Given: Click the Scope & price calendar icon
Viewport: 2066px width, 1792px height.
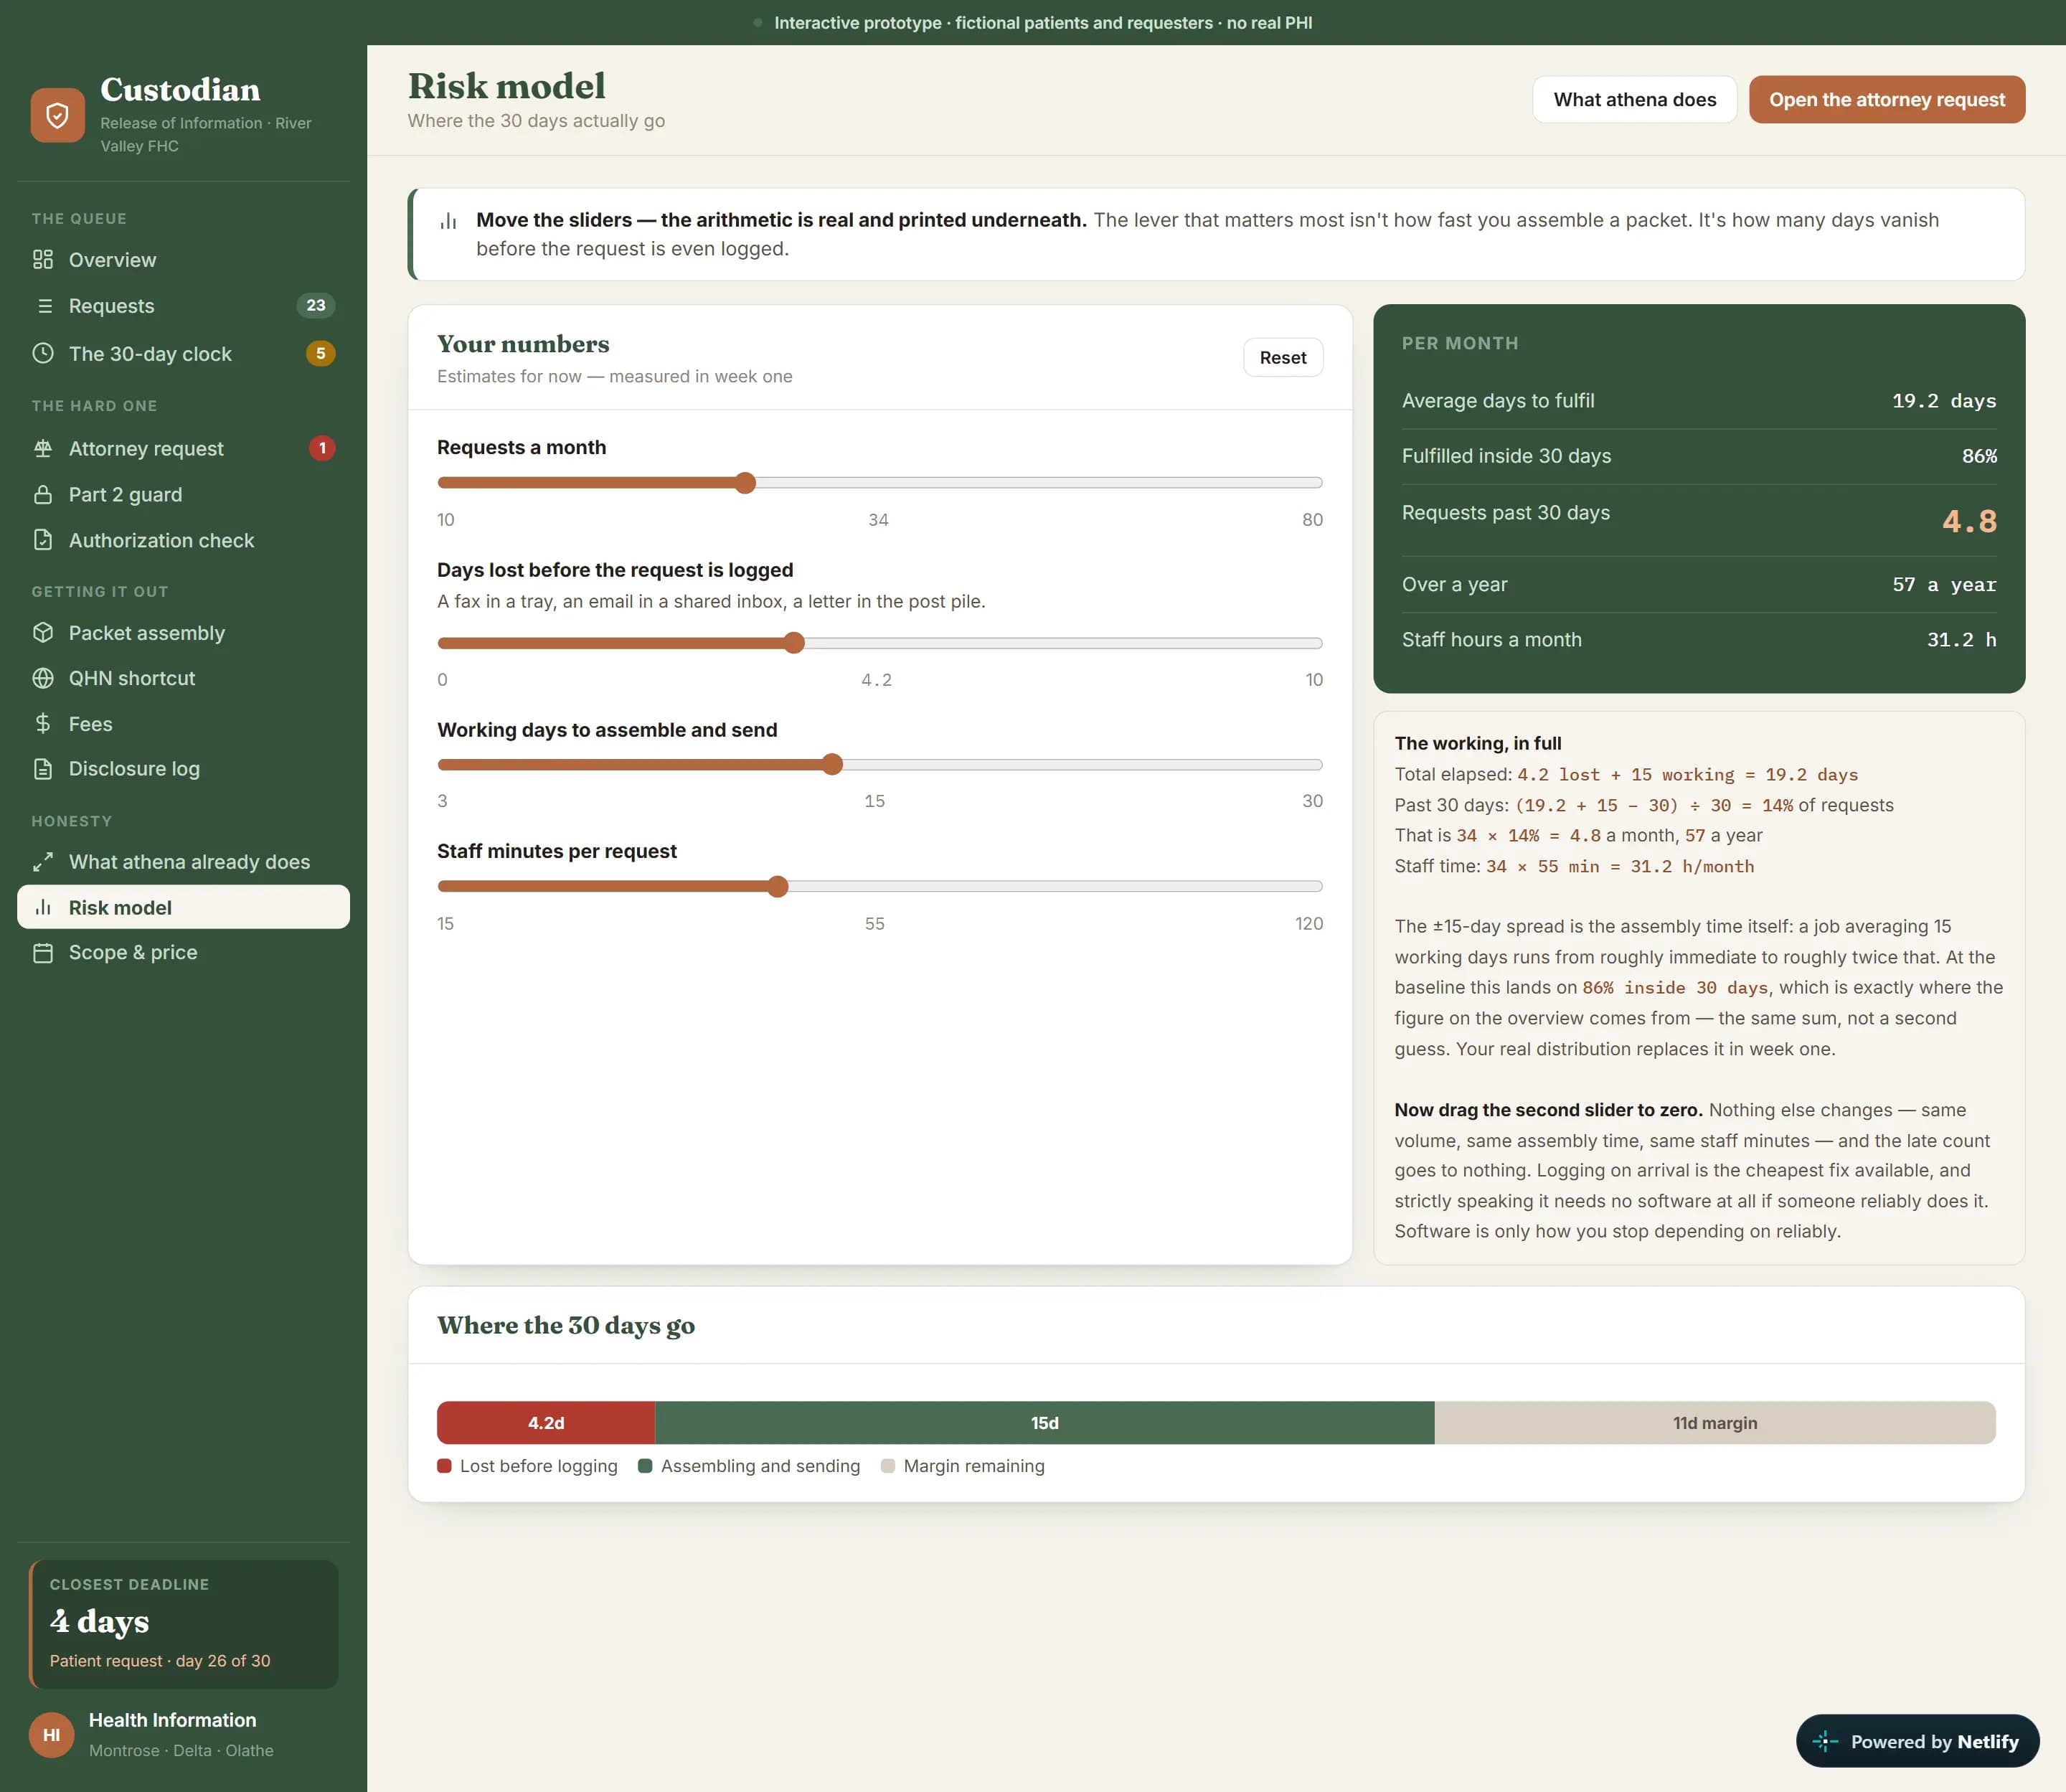Looking at the screenshot, I should 43,953.
